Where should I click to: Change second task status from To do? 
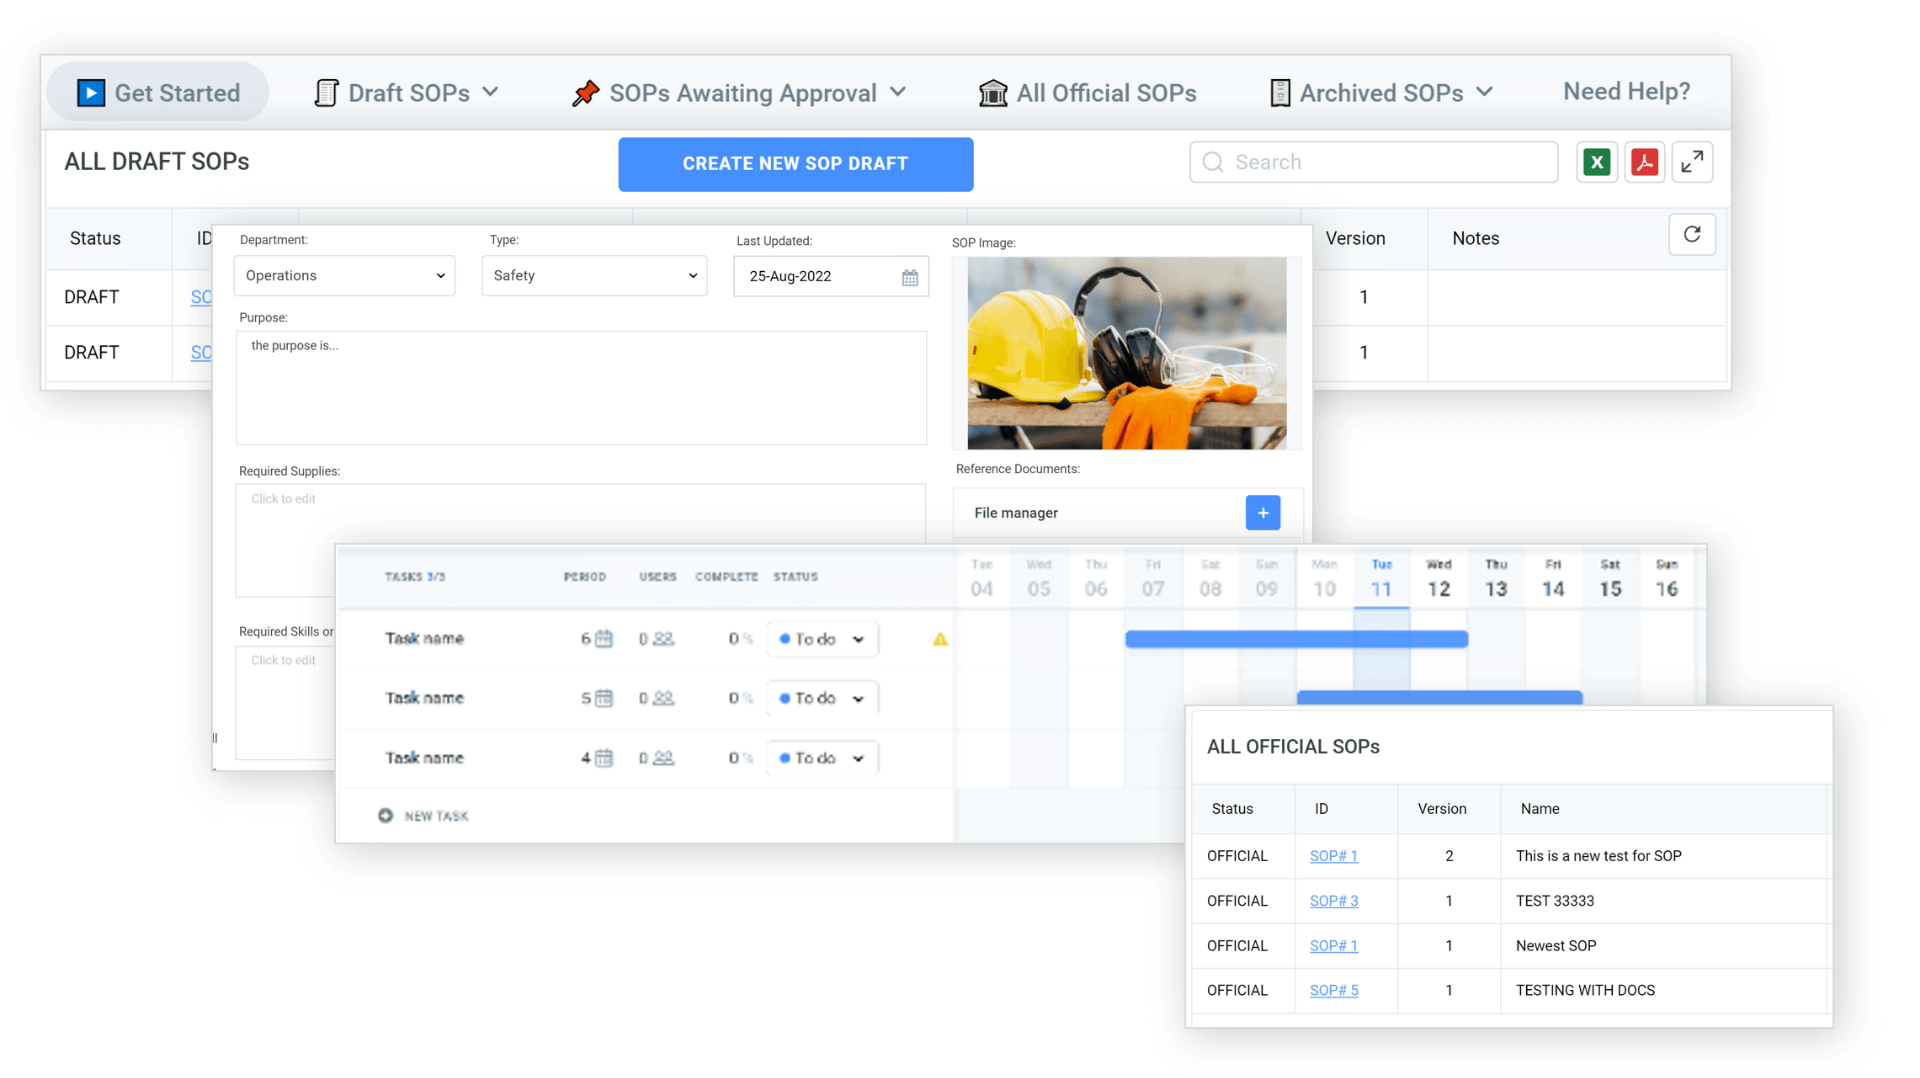pyautogui.click(x=822, y=699)
